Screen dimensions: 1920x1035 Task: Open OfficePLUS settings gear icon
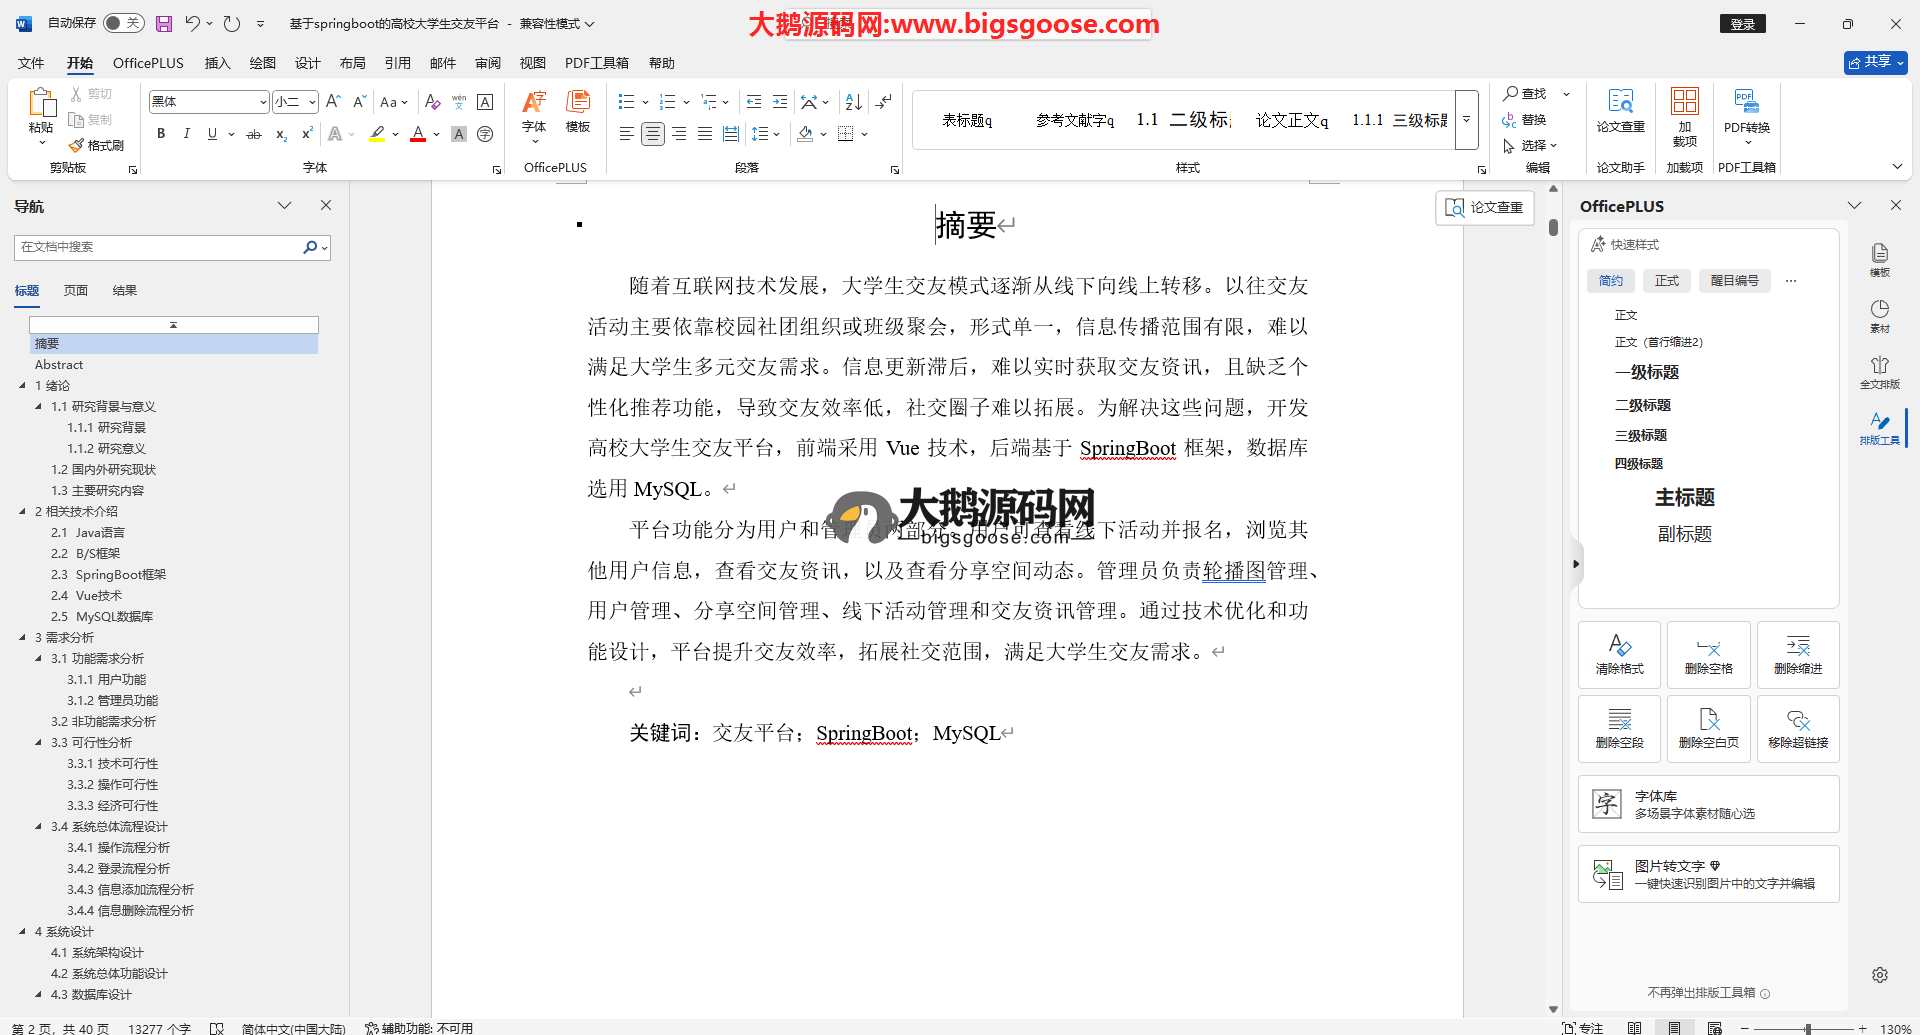pyautogui.click(x=1879, y=975)
